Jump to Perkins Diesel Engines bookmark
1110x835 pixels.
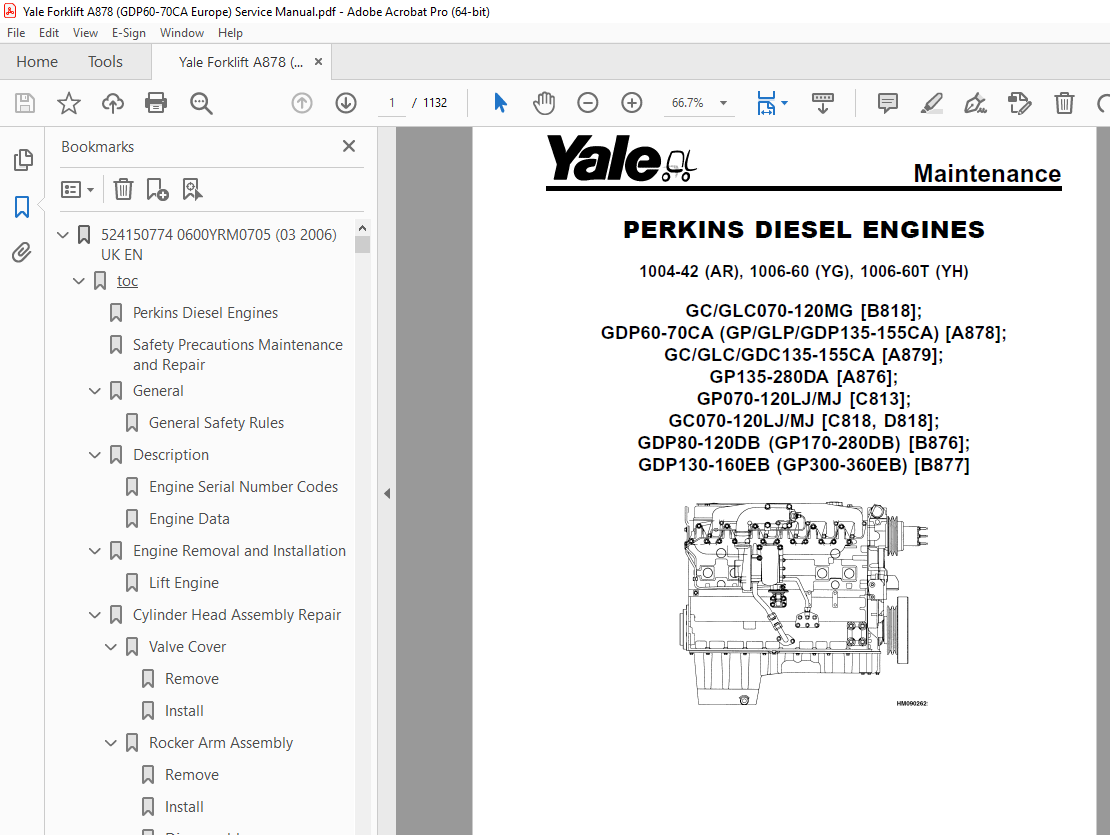(x=205, y=313)
